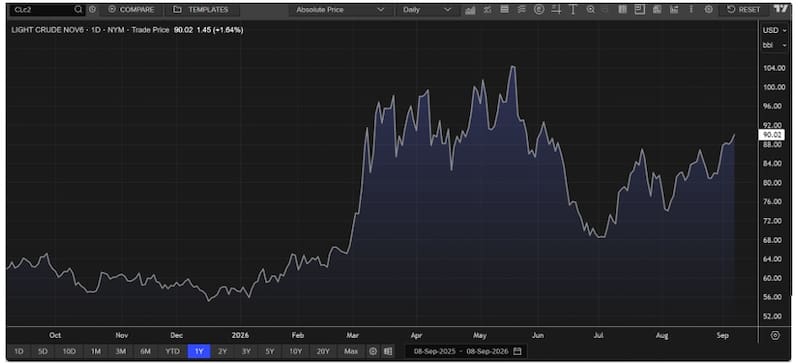Click the circular event marker icon
The height and width of the screenshot is (364, 800).
pos(539,10)
